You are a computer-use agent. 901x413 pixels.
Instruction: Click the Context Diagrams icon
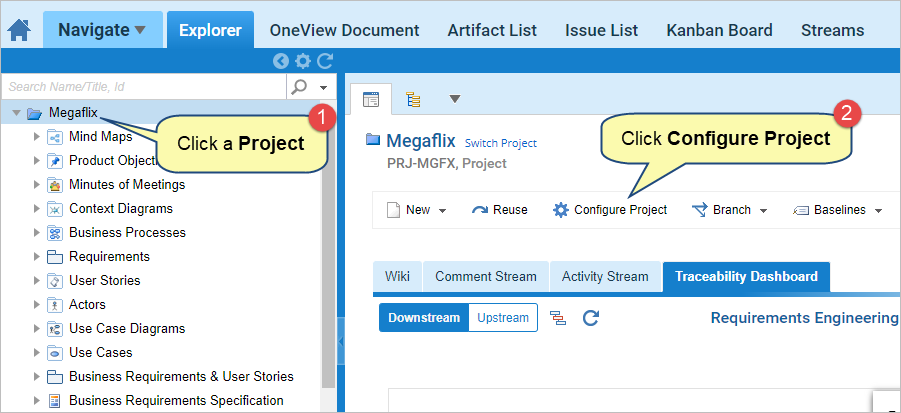pos(55,209)
